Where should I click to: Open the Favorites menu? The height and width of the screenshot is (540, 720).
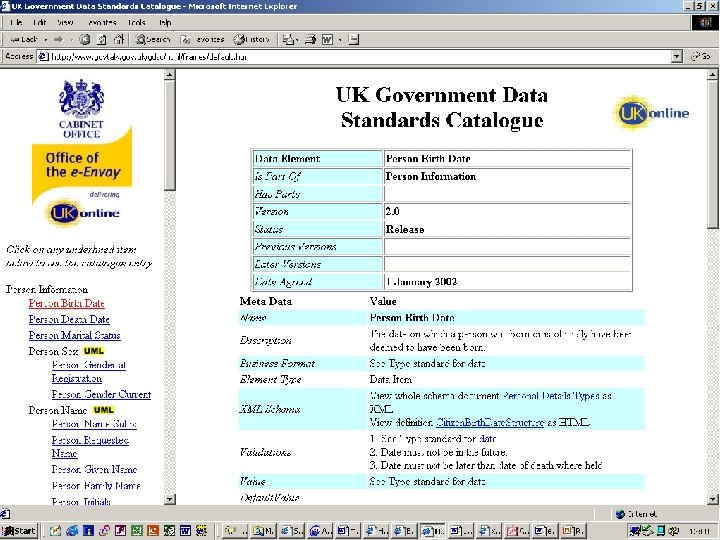pos(102,22)
